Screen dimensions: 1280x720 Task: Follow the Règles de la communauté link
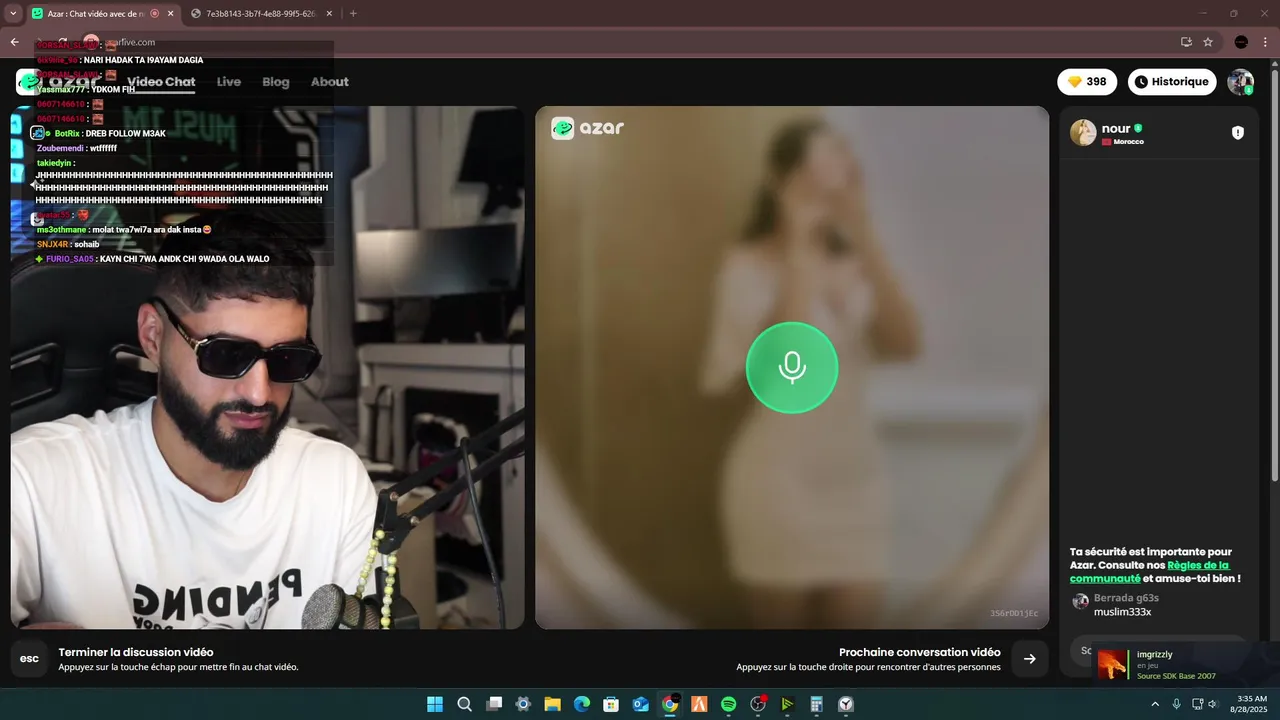coord(1150,572)
